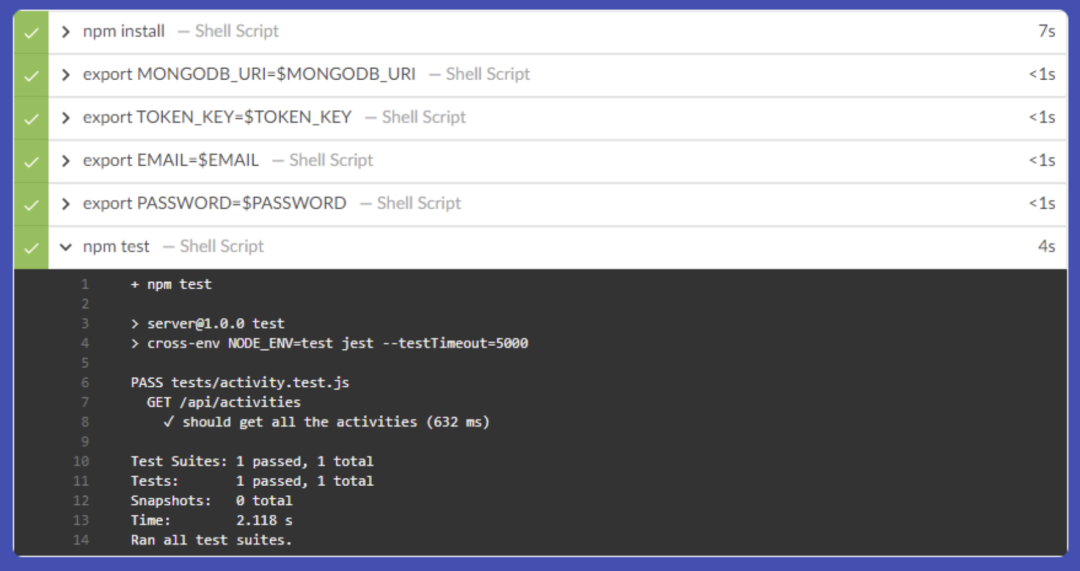Expand the export EMAIL step chevron
This screenshot has height=571, width=1080.
[x=66, y=161]
